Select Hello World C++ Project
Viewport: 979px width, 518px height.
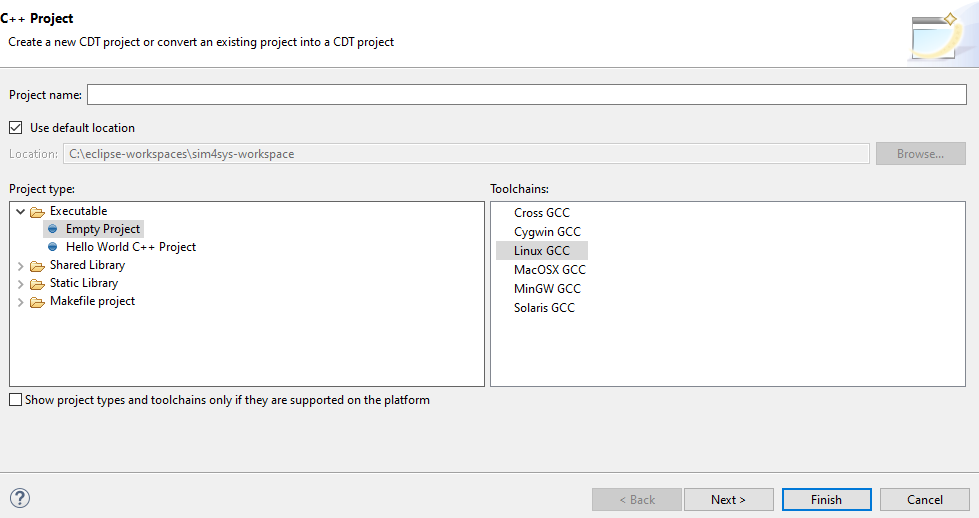131,247
